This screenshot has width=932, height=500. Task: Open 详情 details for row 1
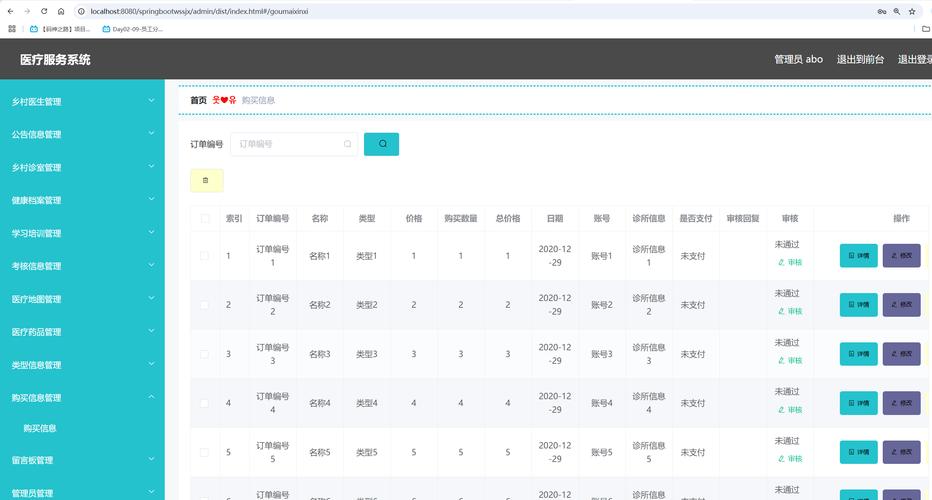[858, 256]
